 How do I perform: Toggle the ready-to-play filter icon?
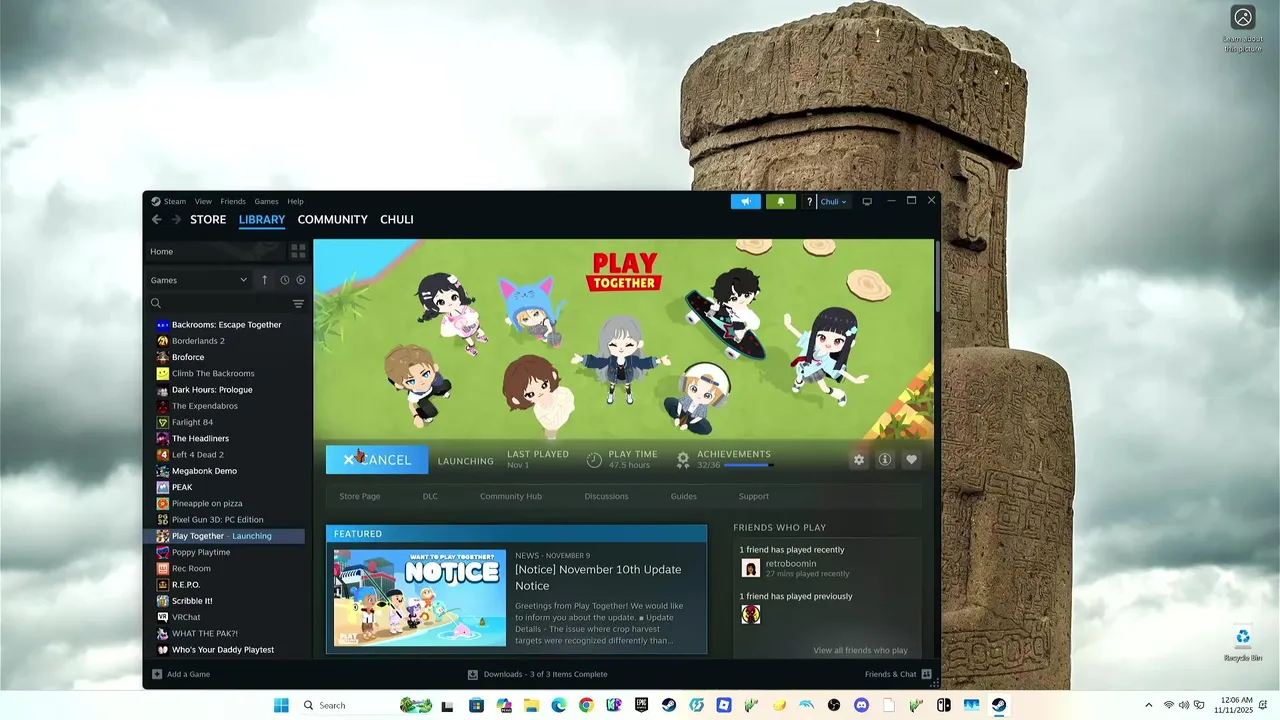(x=300, y=280)
